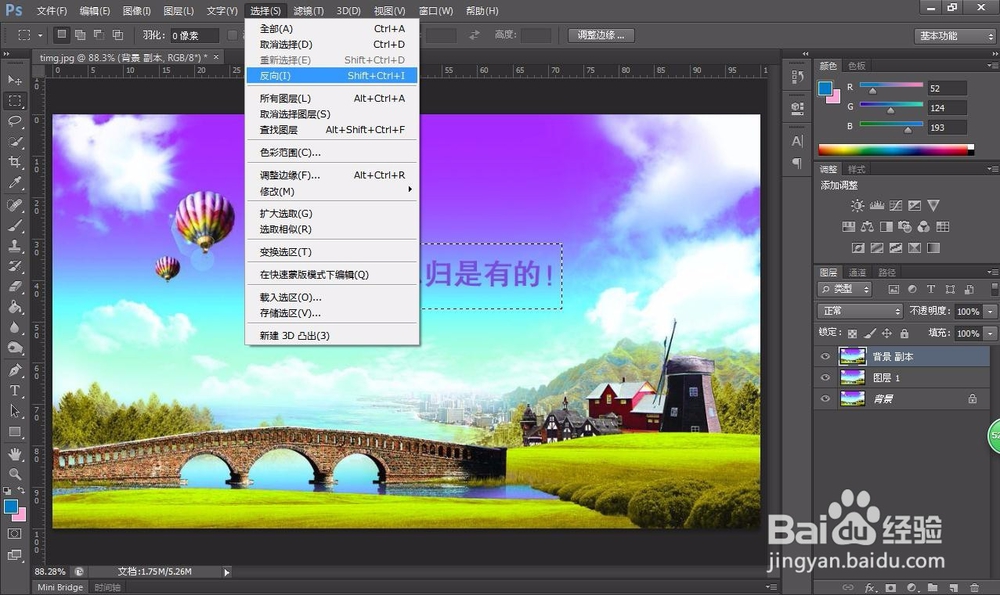Image resolution: width=1000 pixels, height=595 pixels.
Task: Toggle visibility of the 背景 layer
Action: click(825, 399)
